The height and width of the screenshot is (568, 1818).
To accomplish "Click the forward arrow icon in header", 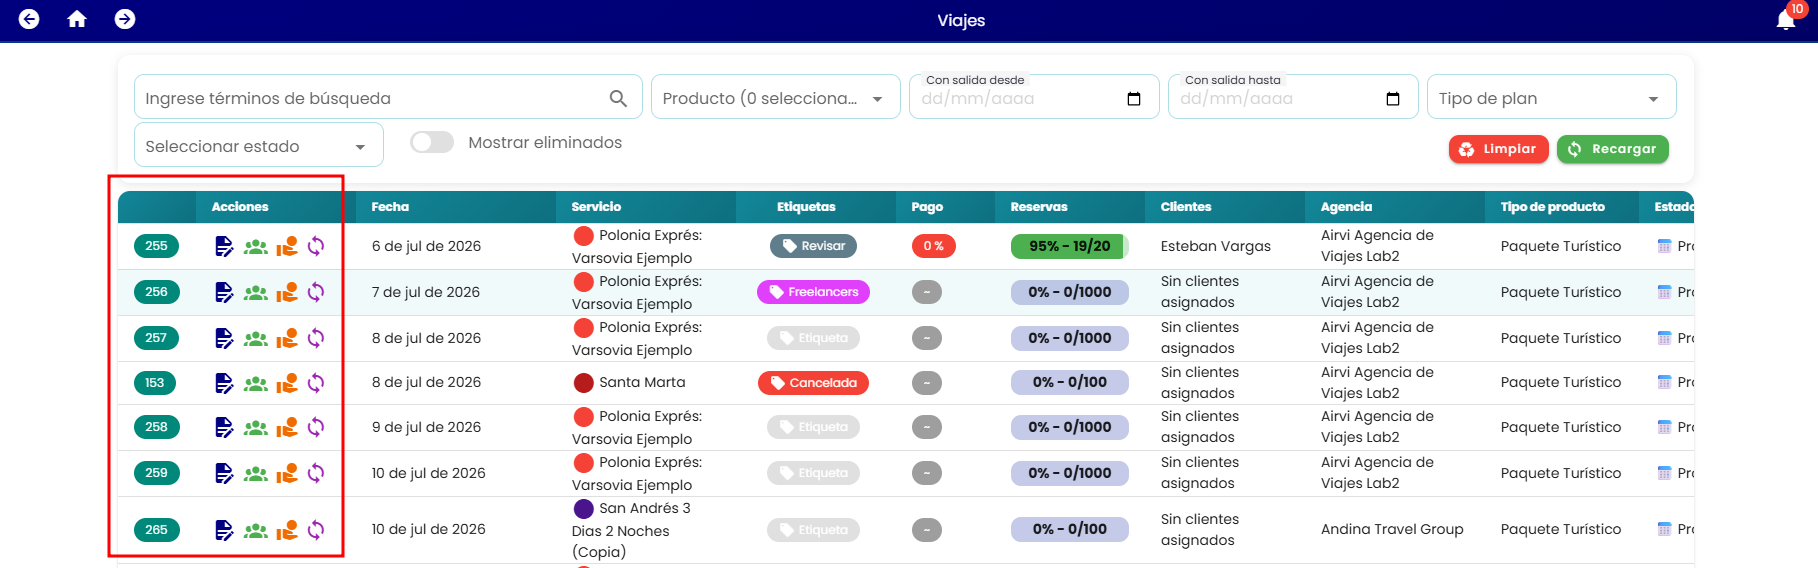I will point(125,19).
